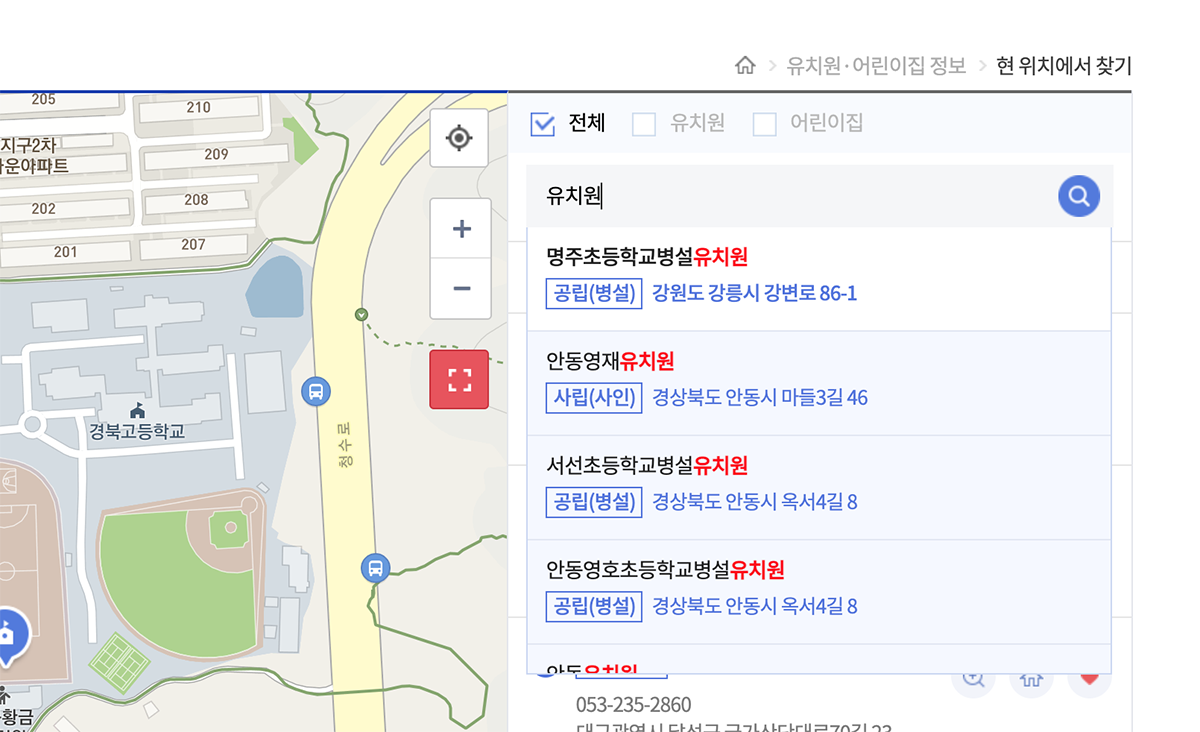Select suggestion 안동영재유치원
Image resolution: width=1200 pixels, height=732 pixels.
coord(819,383)
